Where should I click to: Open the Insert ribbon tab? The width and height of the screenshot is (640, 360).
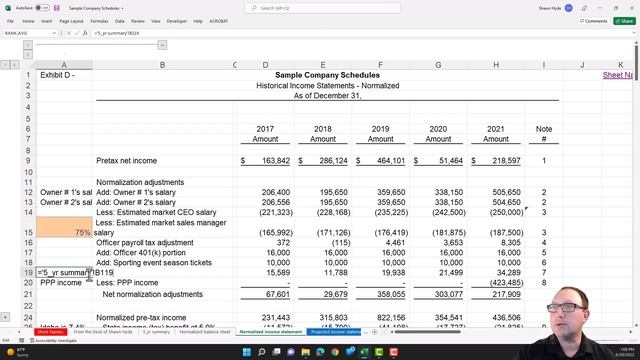(x=47, y=21)
